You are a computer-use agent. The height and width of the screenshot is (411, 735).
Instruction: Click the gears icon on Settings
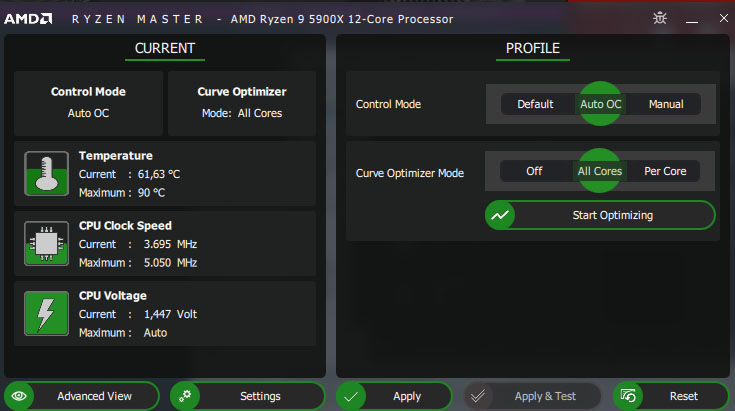click(x=185, y=396)
